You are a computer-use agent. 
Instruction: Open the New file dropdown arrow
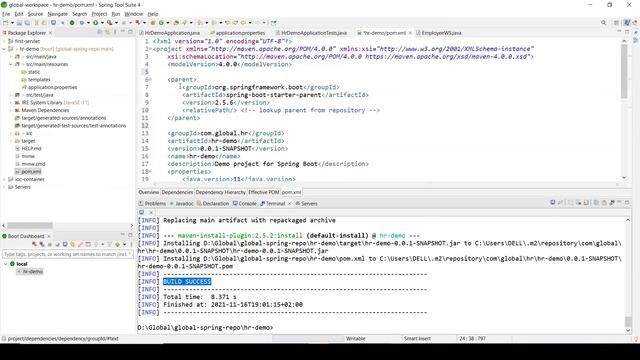click(x=12, y=23)
